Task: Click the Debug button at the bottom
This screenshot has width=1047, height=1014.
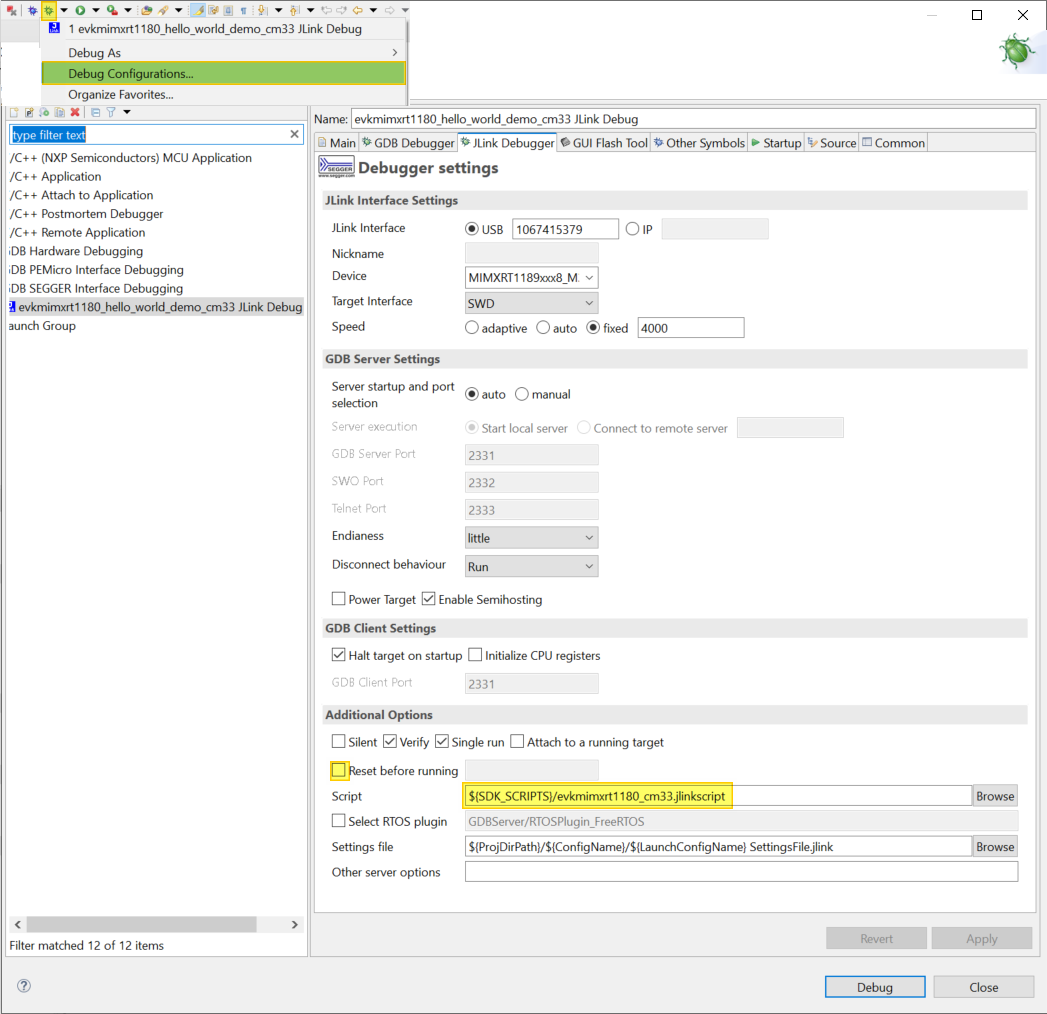Action: coord(874,987)
